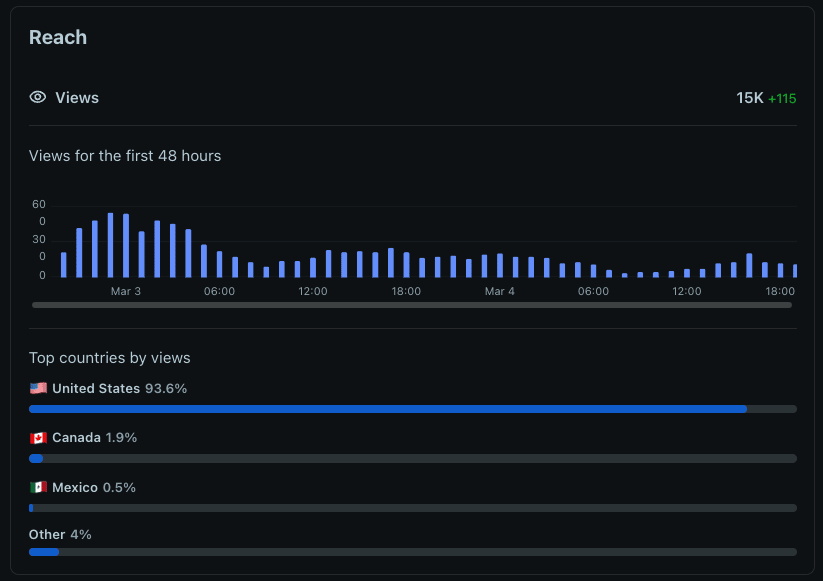Click the Mar 3 timeline label
This screenshot has width=823, height=581.
126,292
